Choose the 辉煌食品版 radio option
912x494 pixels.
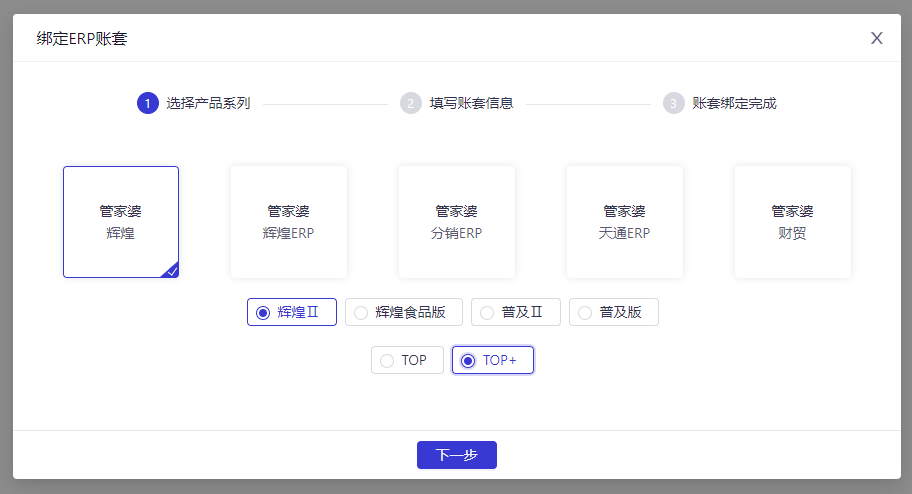point(404,312)
